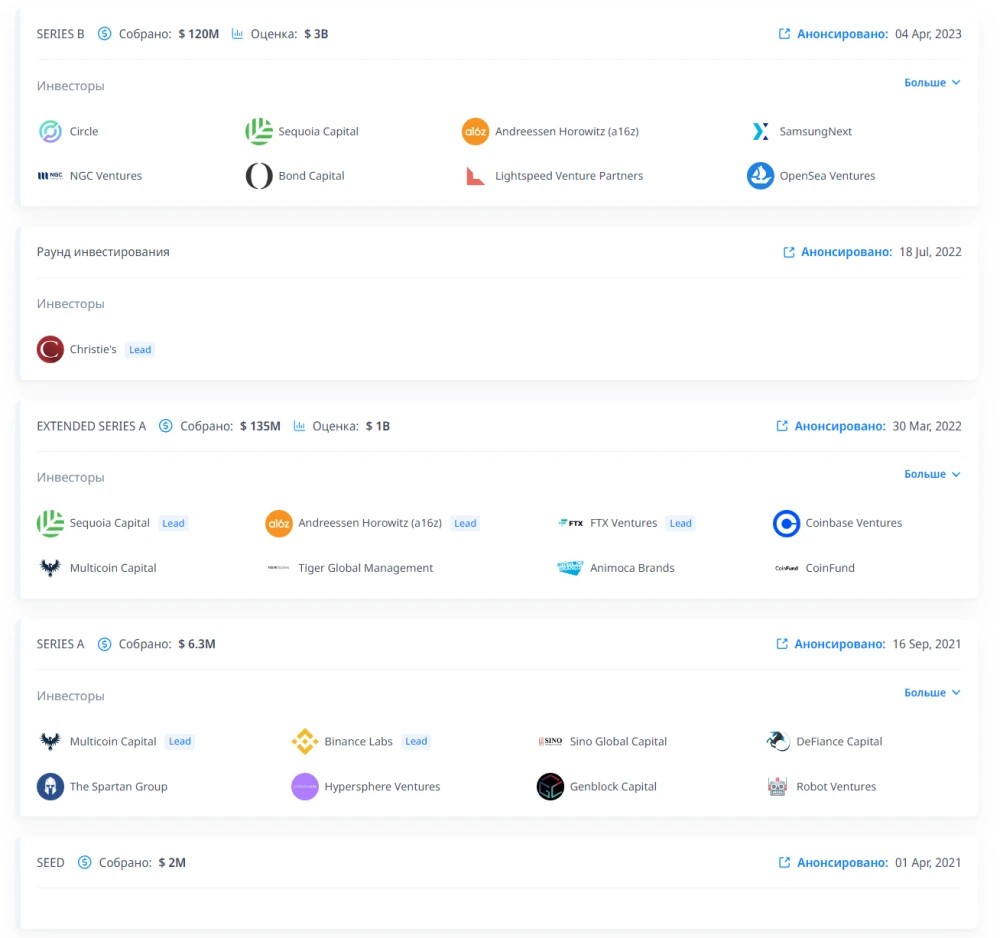1000x938 pixels.
Task: Click Sequoia Capital logo in Extended Series A
Action: (50, 524)
